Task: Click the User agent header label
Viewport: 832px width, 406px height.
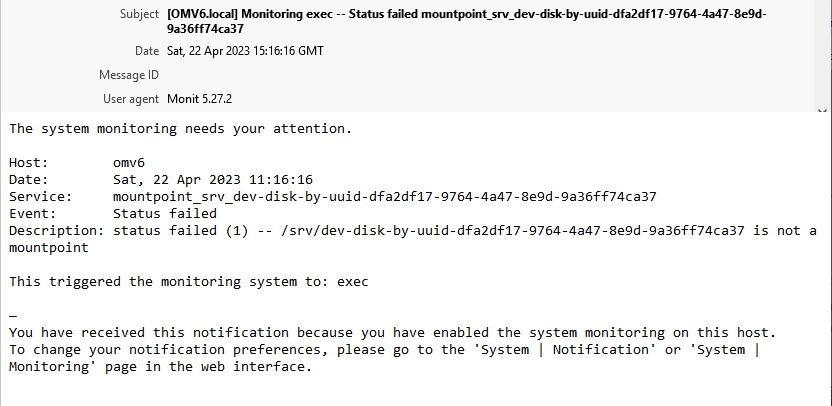Action: 130,99
